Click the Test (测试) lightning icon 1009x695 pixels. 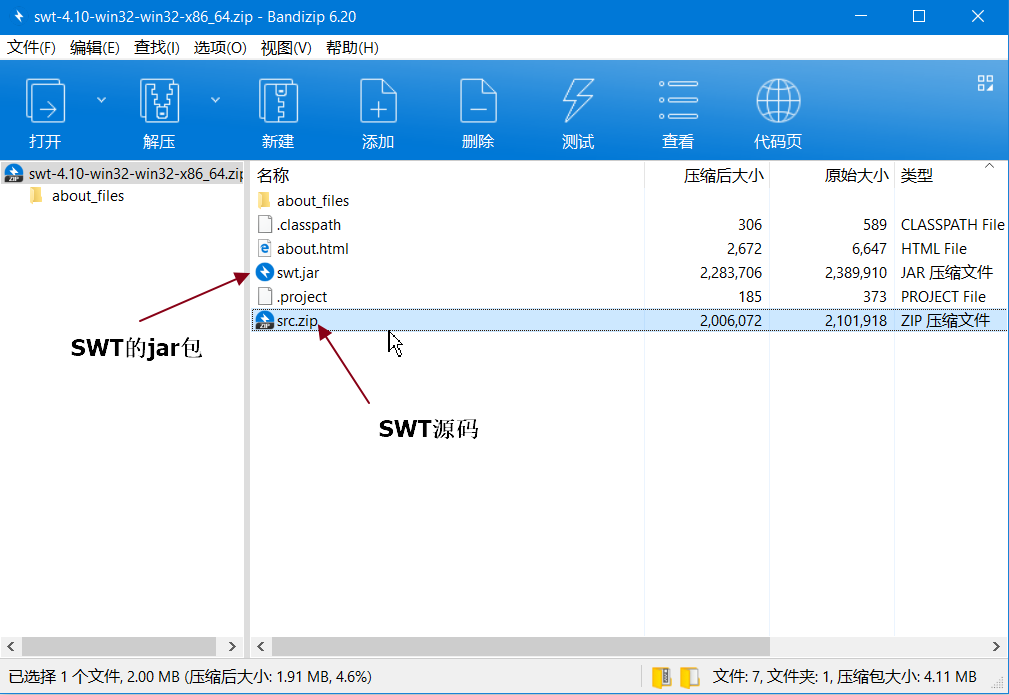click(578, 100)
